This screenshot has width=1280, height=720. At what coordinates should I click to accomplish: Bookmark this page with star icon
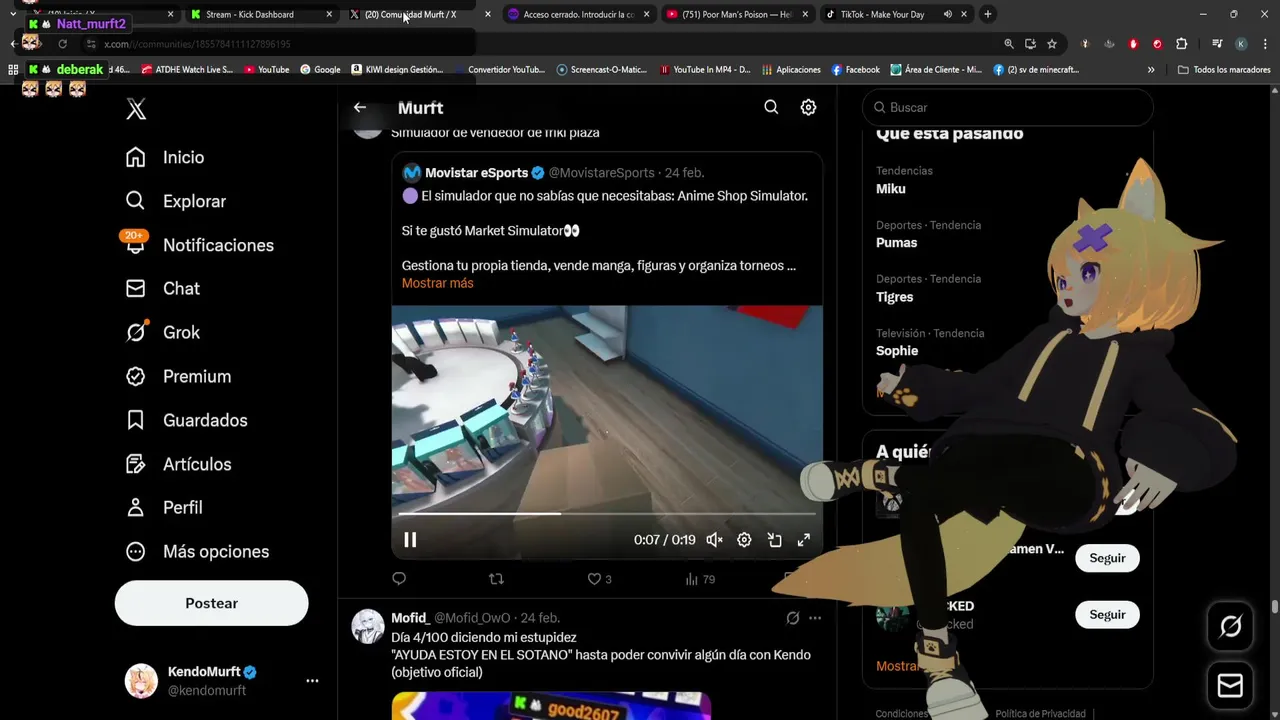(x=1052, y=44)
